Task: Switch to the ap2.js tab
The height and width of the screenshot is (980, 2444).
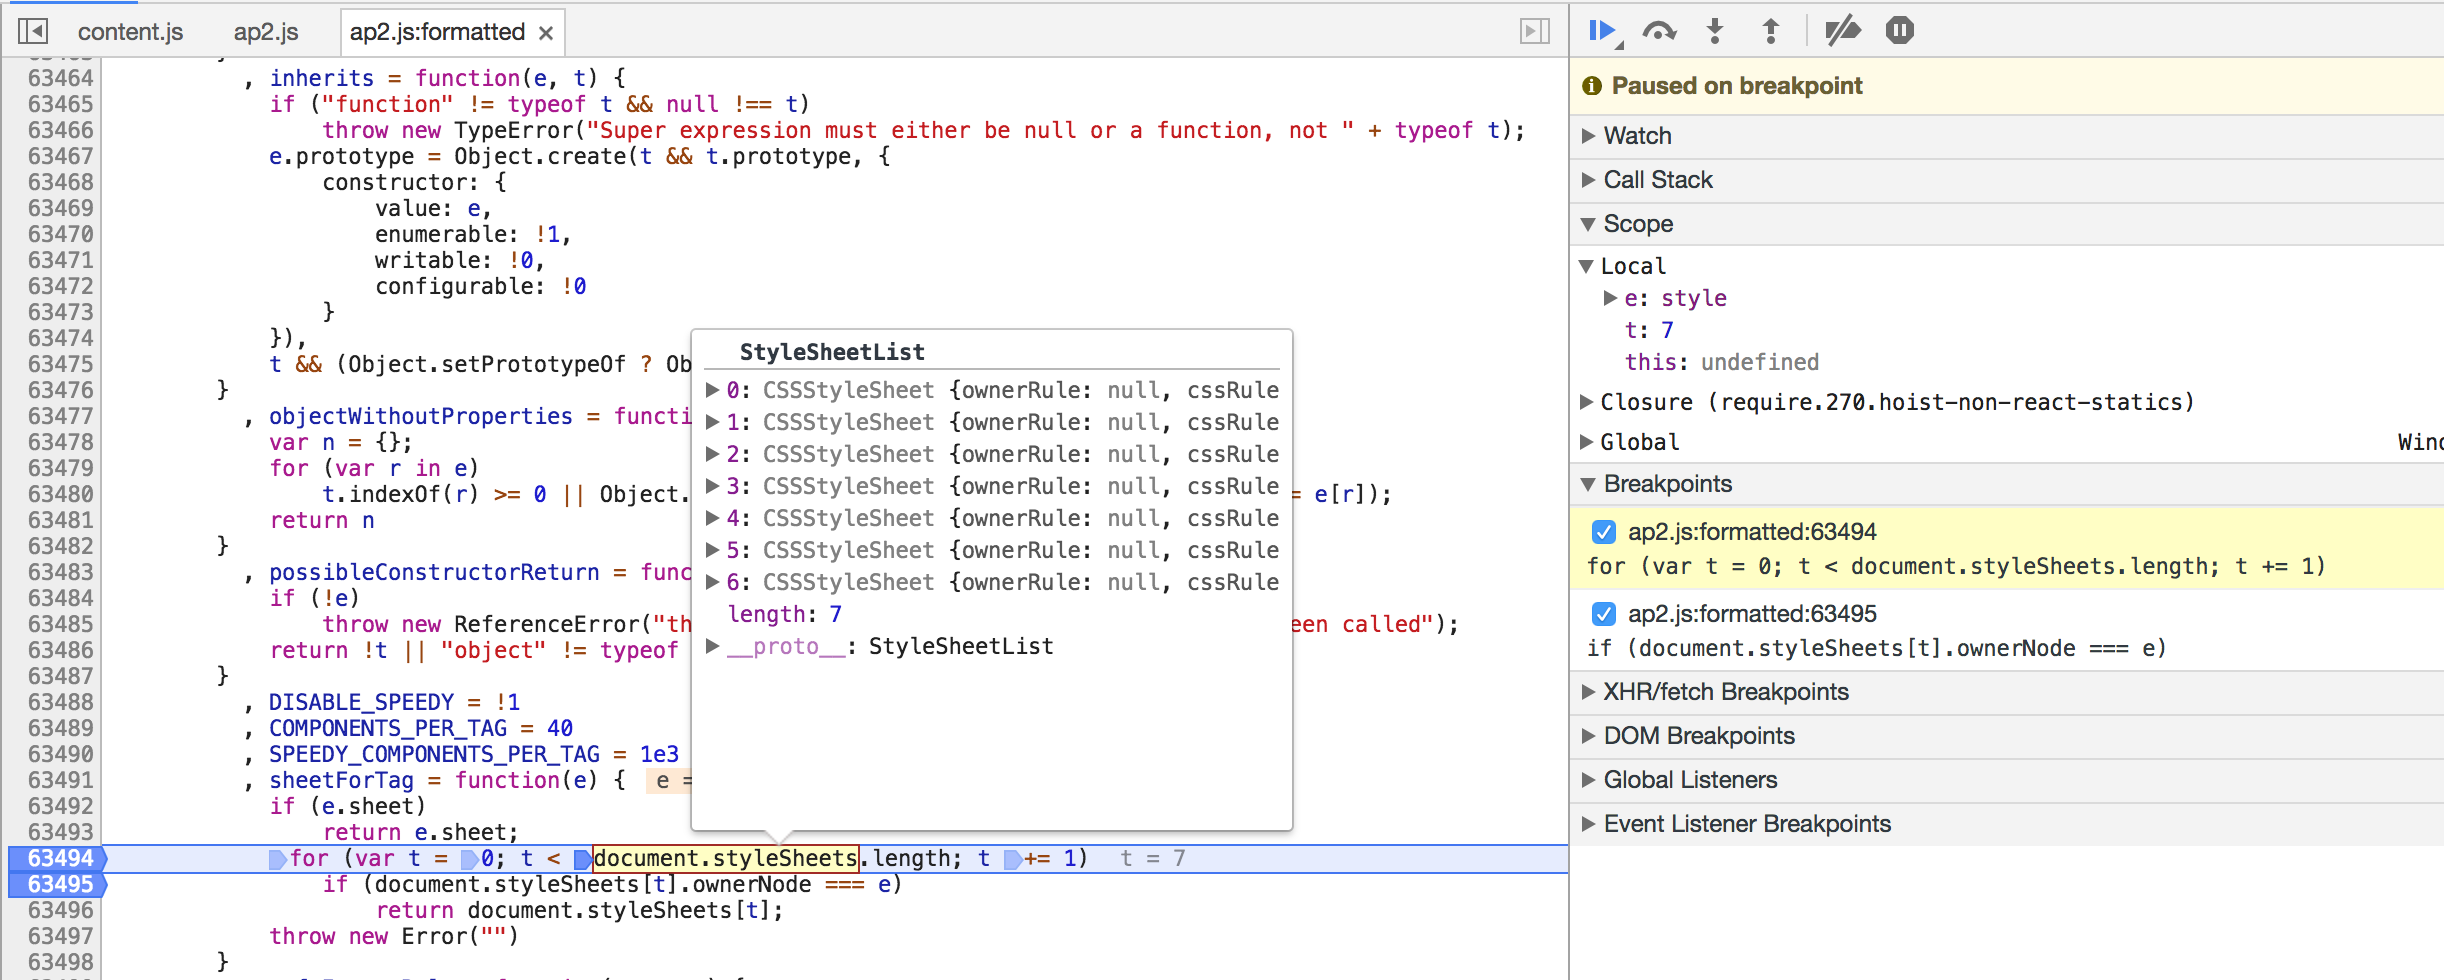Action: click(265, 31)
